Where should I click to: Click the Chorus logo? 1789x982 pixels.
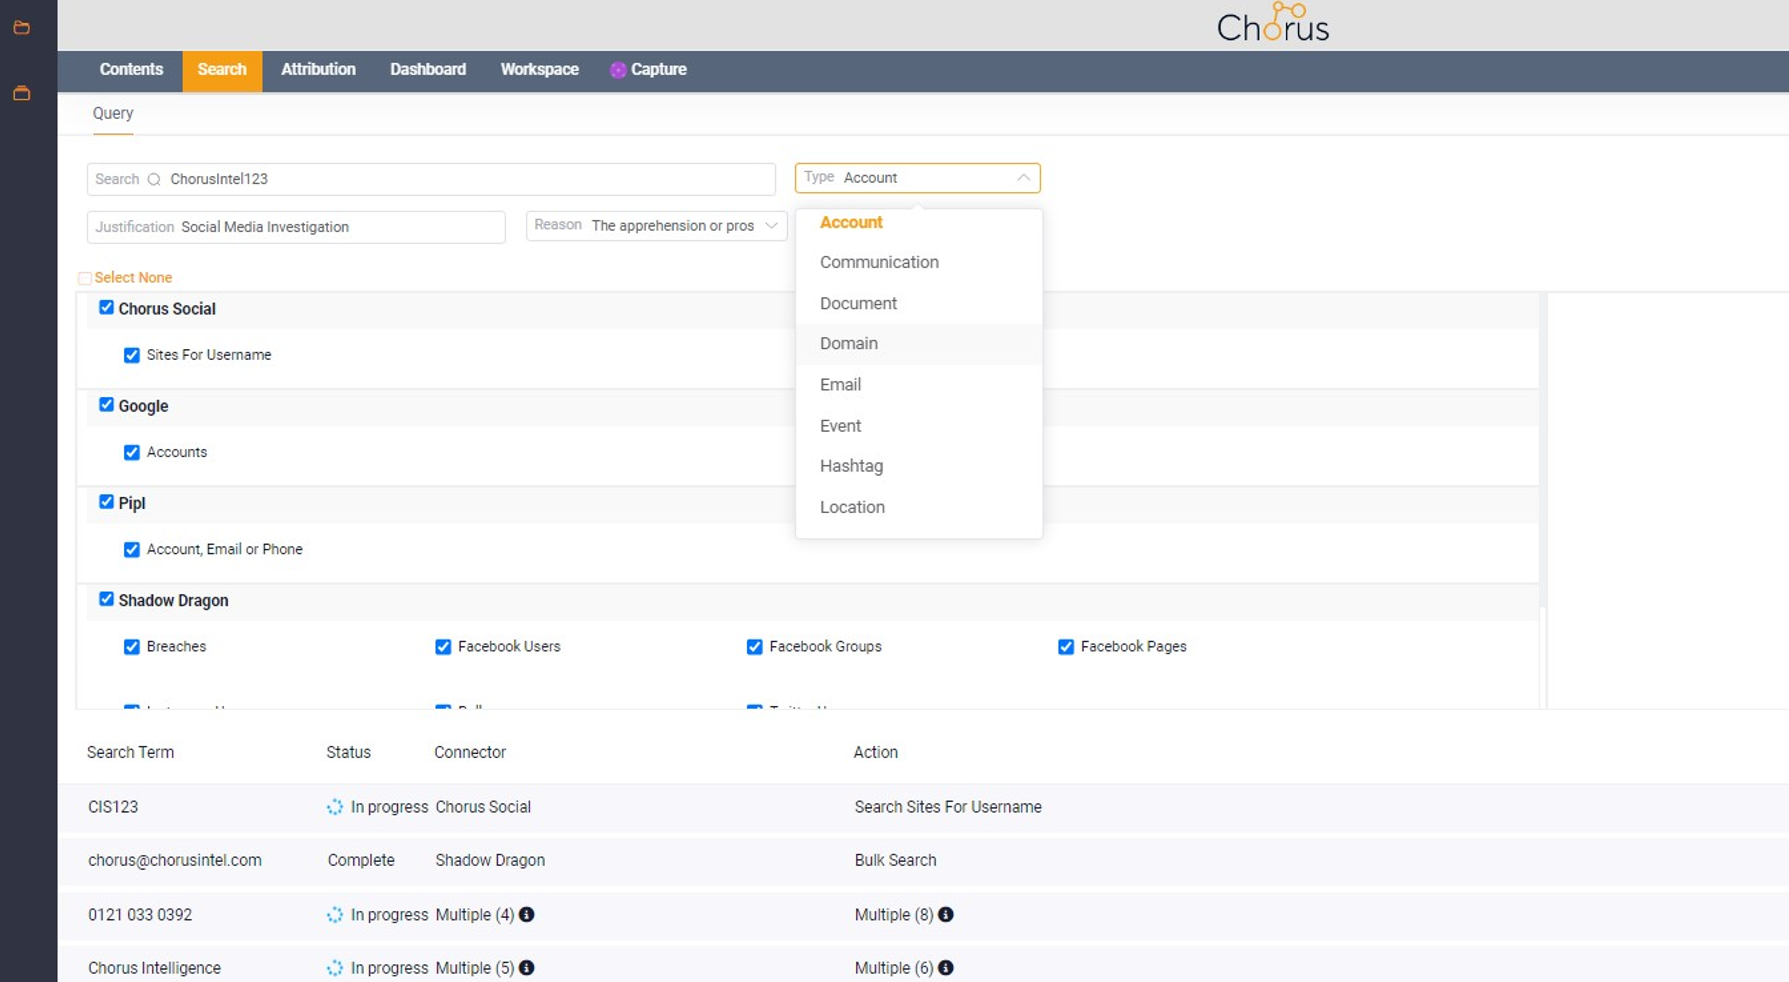1272,24
